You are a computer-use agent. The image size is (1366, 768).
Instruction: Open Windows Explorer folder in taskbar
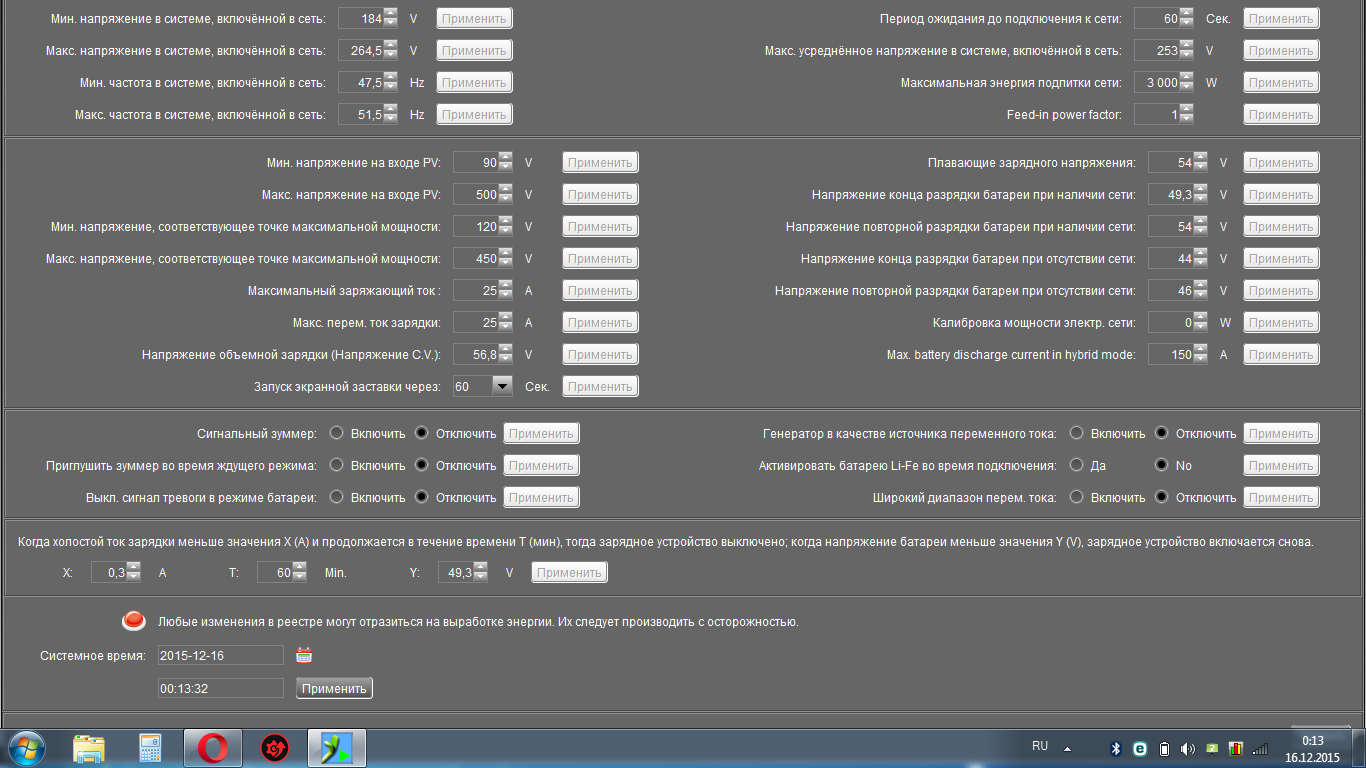coord(89,747)
